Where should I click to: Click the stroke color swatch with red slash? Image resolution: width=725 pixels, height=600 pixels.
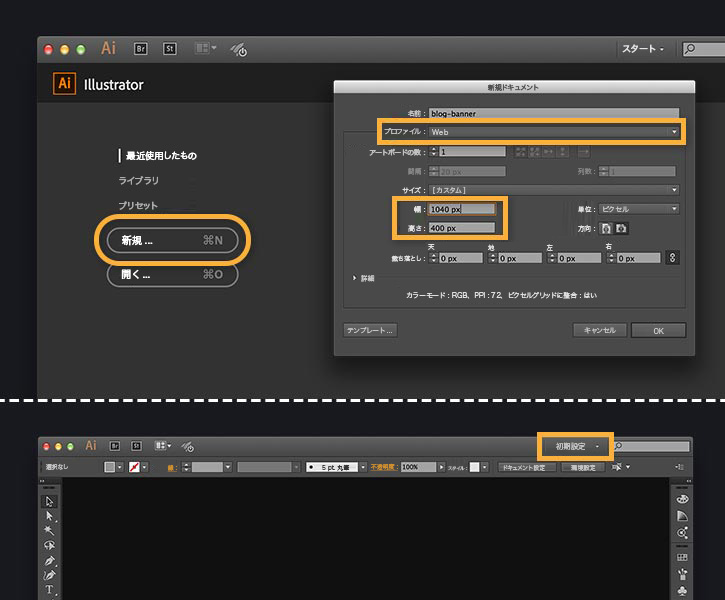[x=134, y=467]
